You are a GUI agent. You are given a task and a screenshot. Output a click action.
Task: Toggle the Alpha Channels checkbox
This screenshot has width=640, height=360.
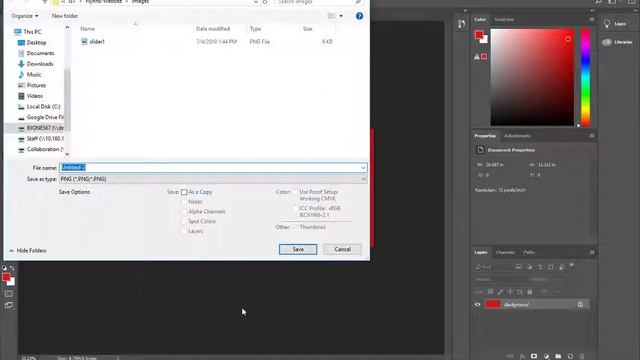tap(184, 212)
